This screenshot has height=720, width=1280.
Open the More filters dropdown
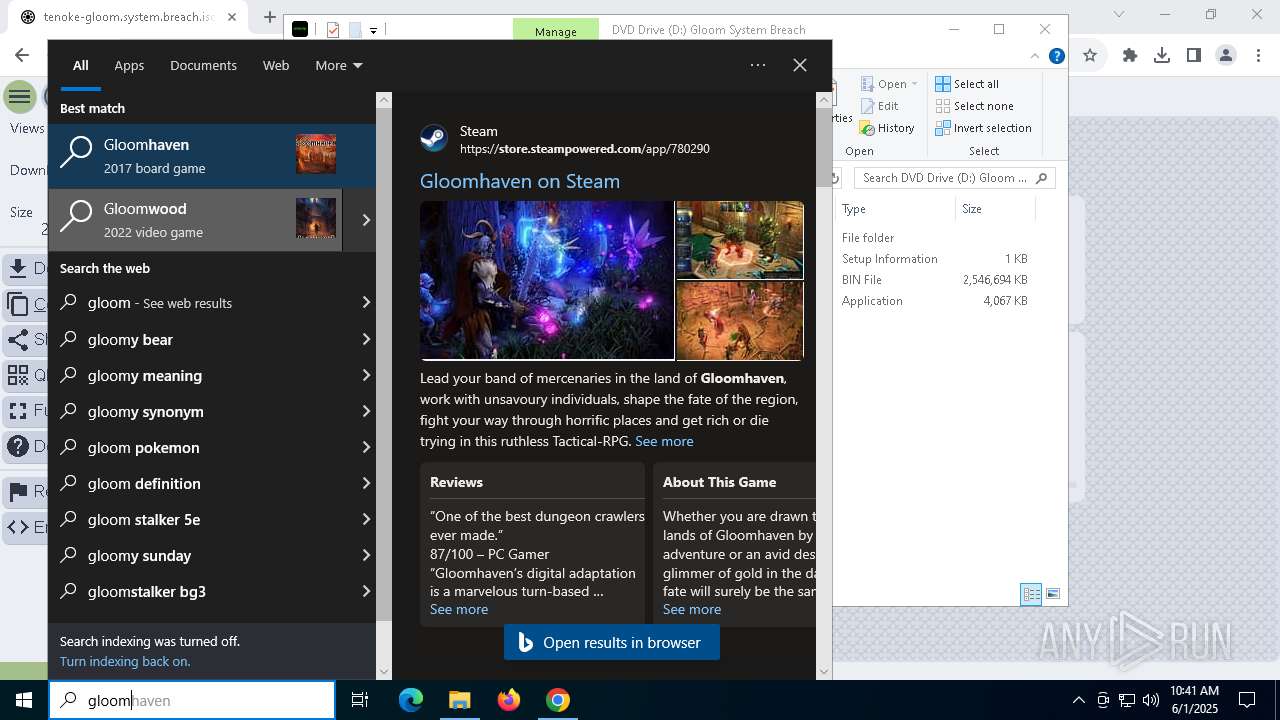point(338,65)
